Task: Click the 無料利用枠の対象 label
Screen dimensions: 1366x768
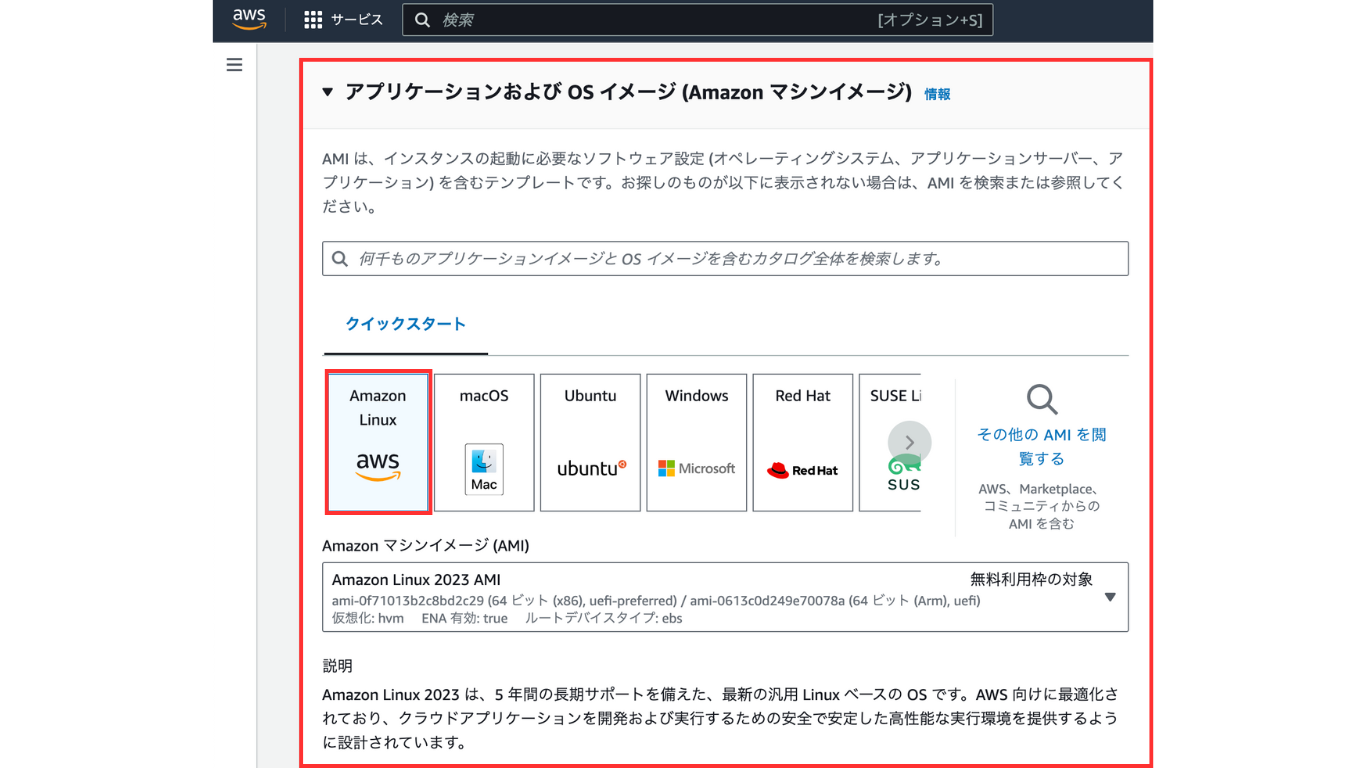Action: click(1031, 579)
